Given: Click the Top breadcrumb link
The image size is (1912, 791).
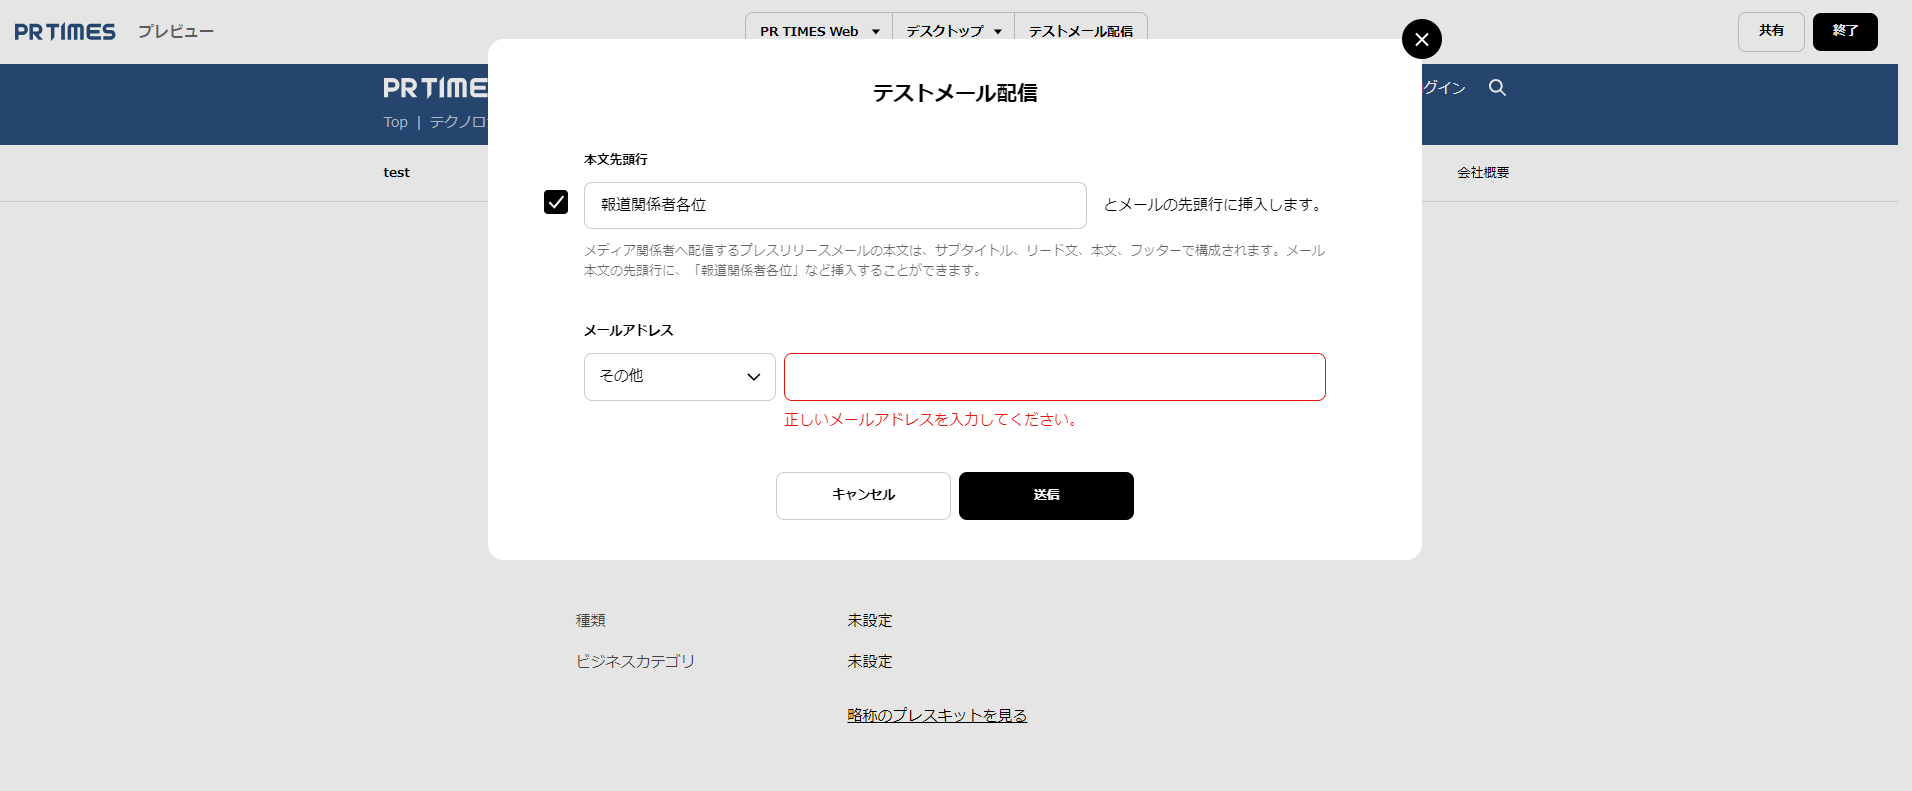Looking at the screenshot, I should (395, 122).
